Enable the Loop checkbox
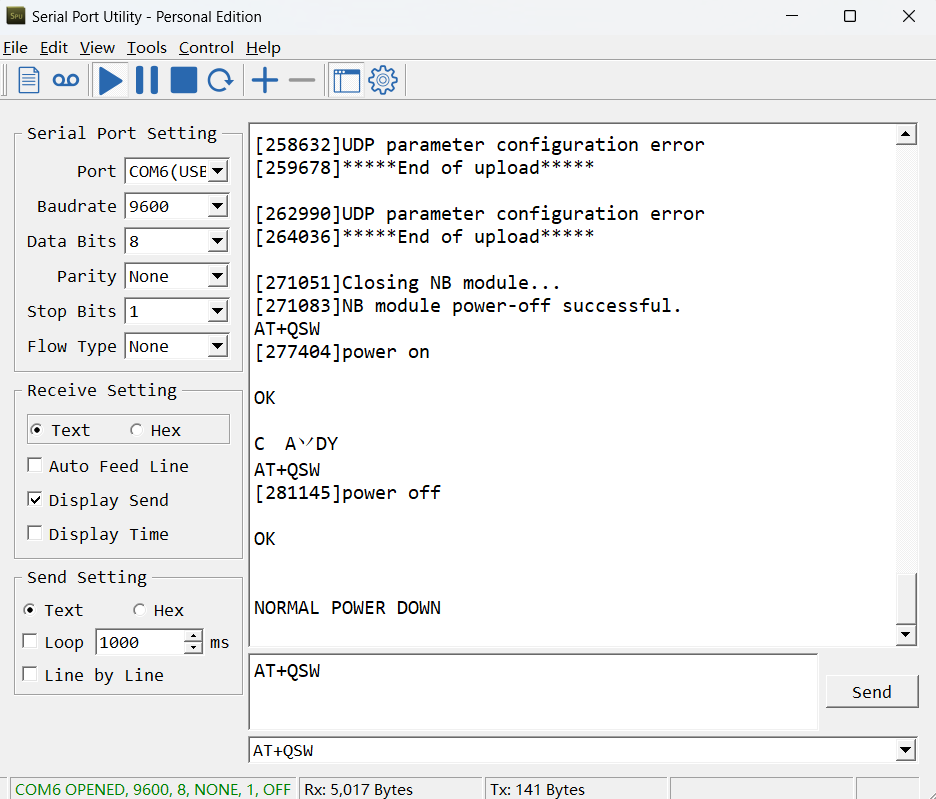 29,641
